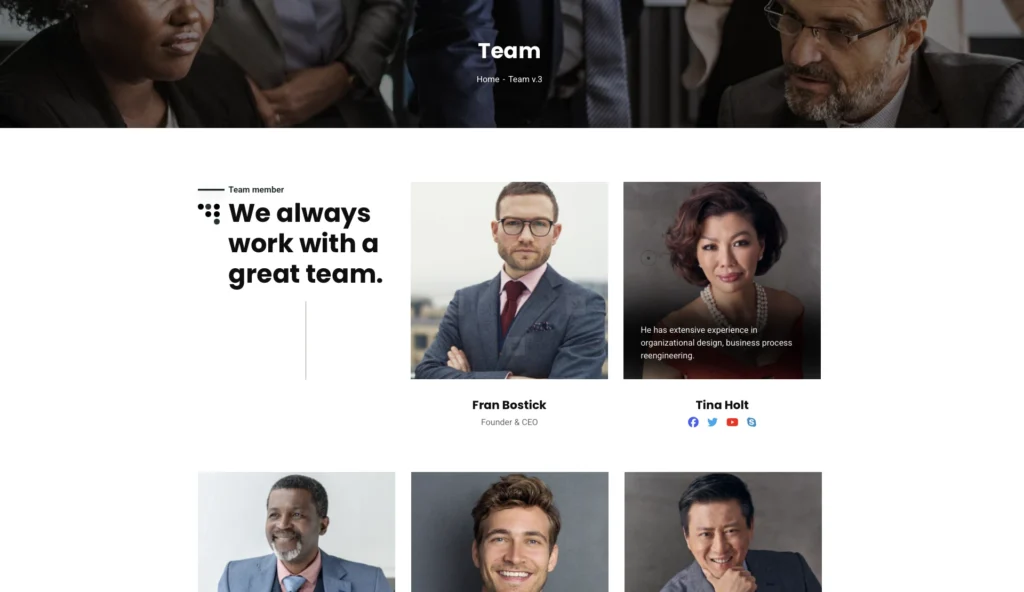Open Tina Holt's Facebook profile icon
The height and width of the screenshot is (592, 1024).
(693, 422)
